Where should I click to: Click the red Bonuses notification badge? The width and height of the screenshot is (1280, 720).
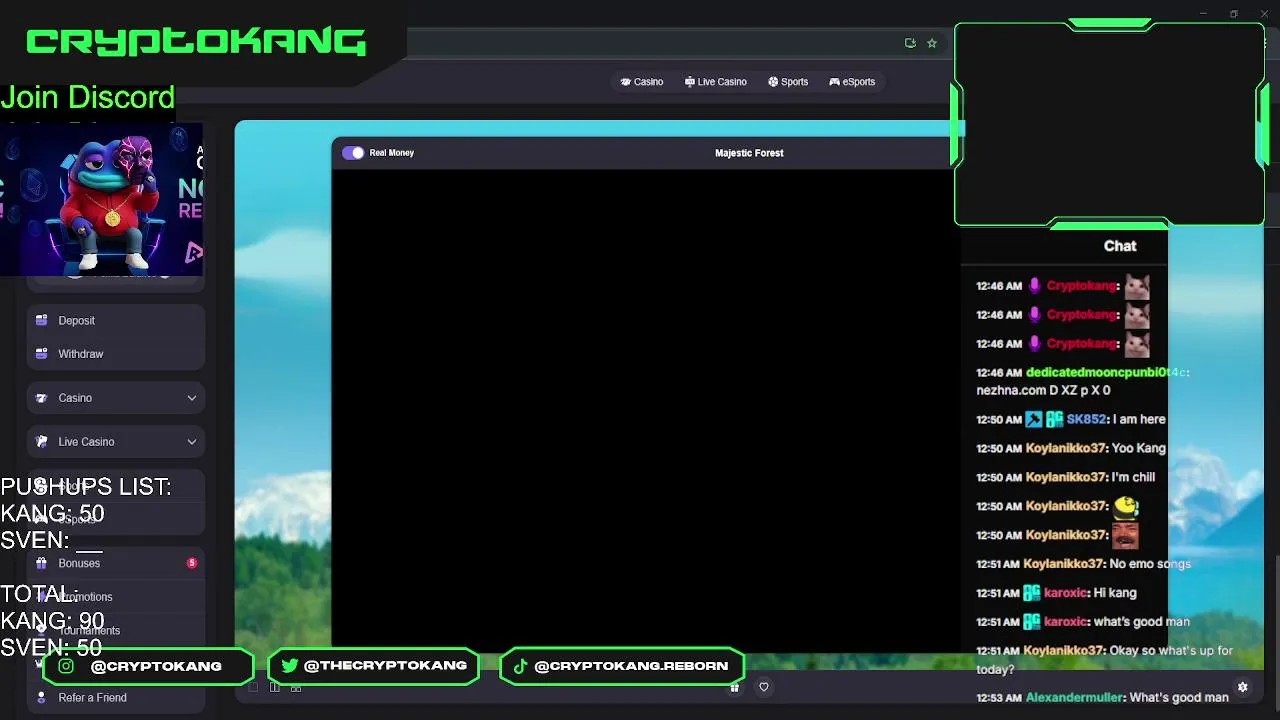tap(191, 563)
